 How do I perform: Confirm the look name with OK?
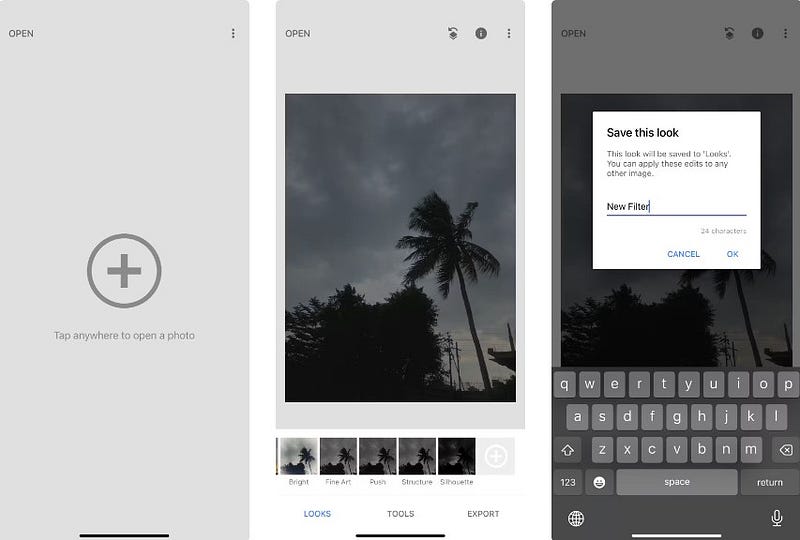click(732, 254)
